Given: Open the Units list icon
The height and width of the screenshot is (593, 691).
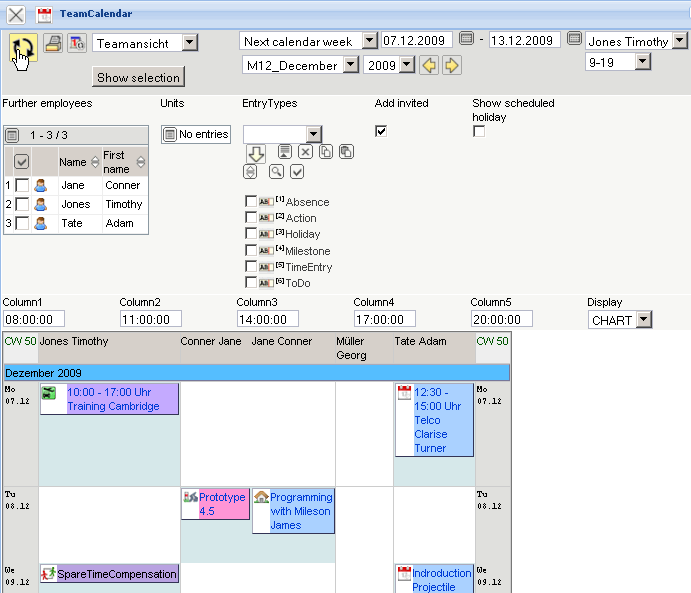Looking at the screenshot, I should pyautogui.click(x=169, y=134).
